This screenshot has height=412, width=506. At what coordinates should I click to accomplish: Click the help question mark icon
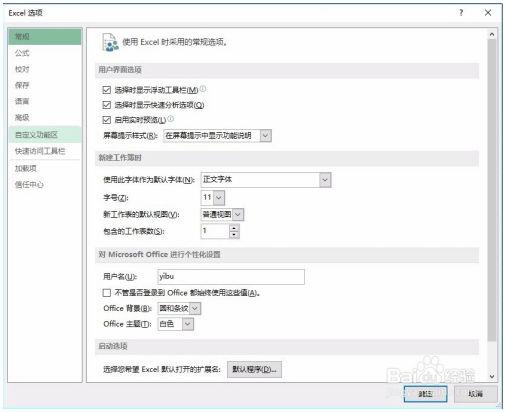(x=461, y=13)
